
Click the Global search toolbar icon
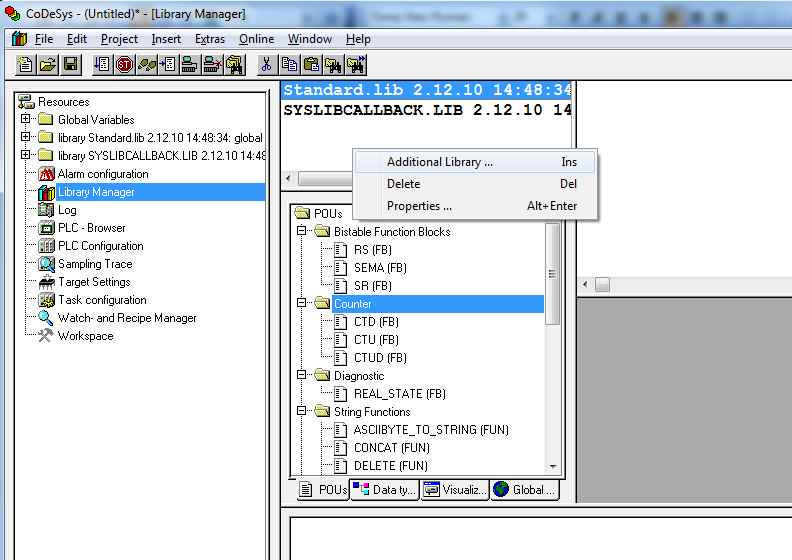pyautogui.click(x=235, y=65)
